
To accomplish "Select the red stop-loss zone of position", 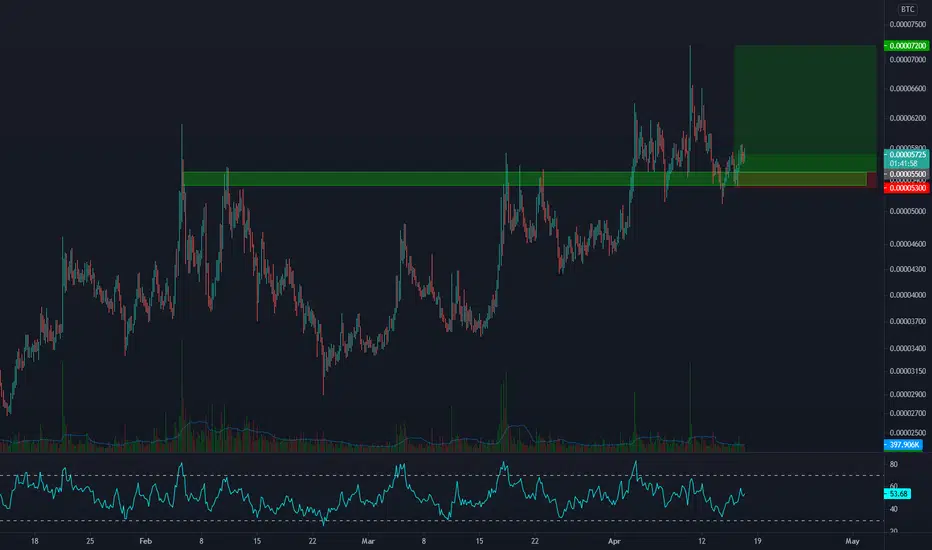I will coord(805,180).
